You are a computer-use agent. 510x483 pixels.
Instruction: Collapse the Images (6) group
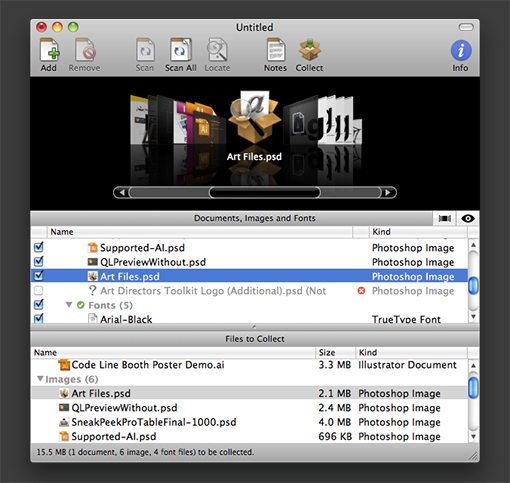click(40, 379)
